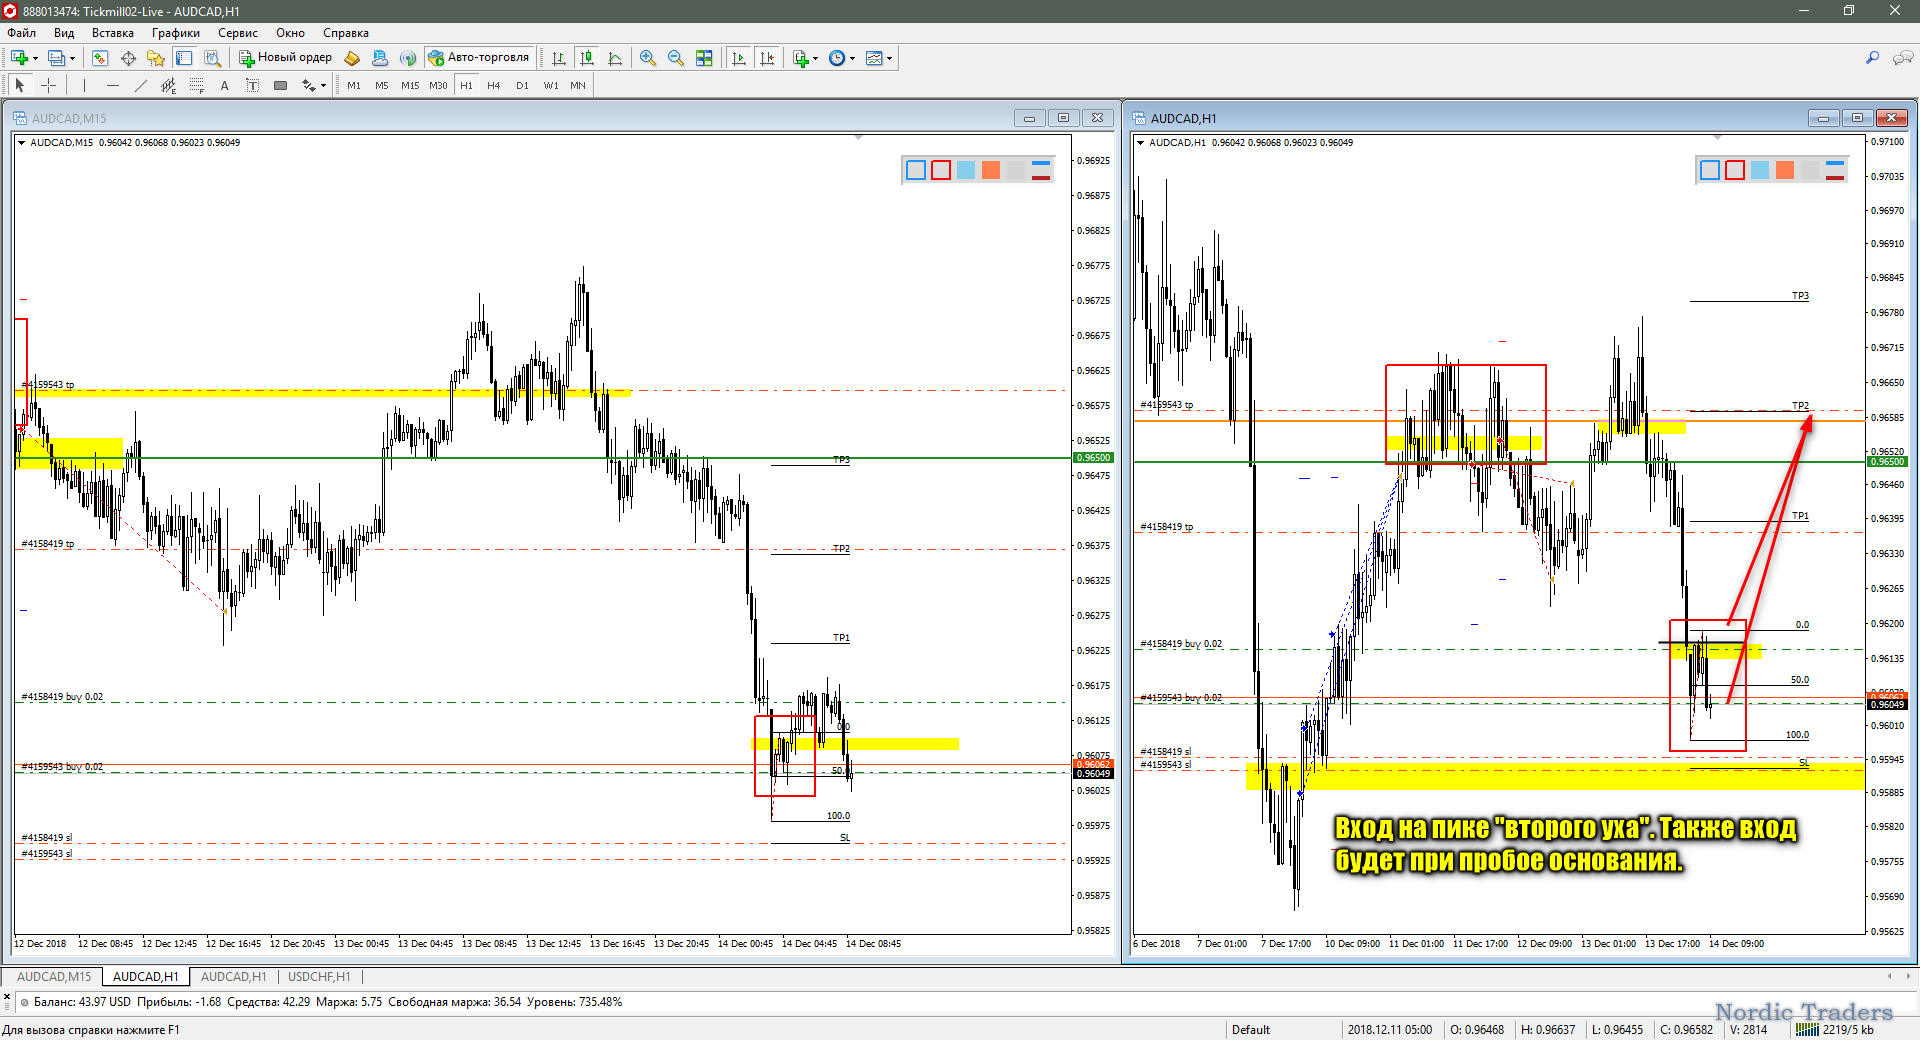Switch to the AUDCAD,M15 bottom tab
1920x1040 pixels.
point(54,977)
